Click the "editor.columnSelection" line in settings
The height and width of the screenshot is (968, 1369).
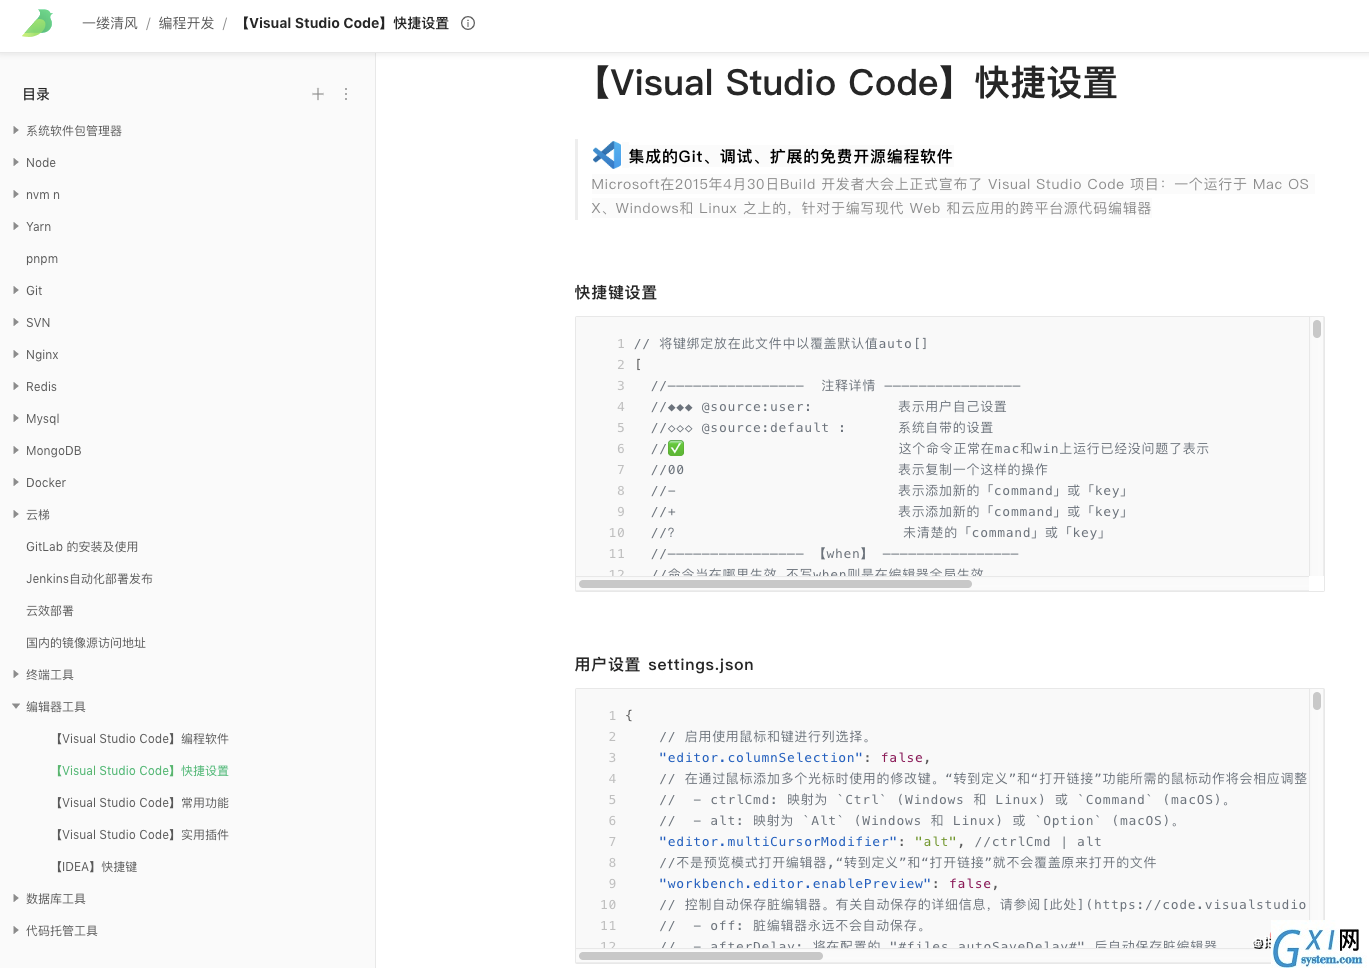pos(795,758)
